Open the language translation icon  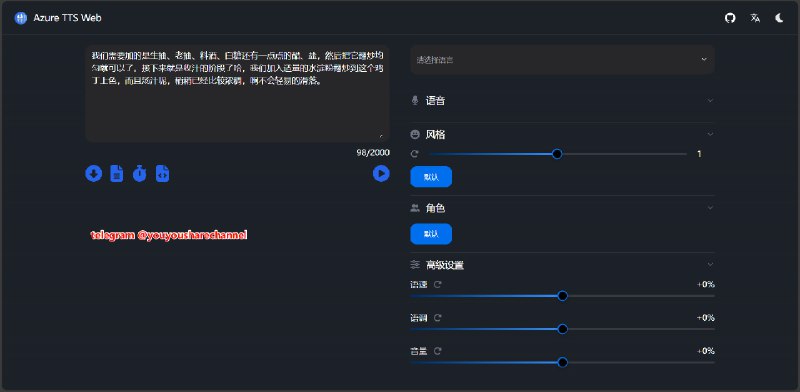point(755,18)
